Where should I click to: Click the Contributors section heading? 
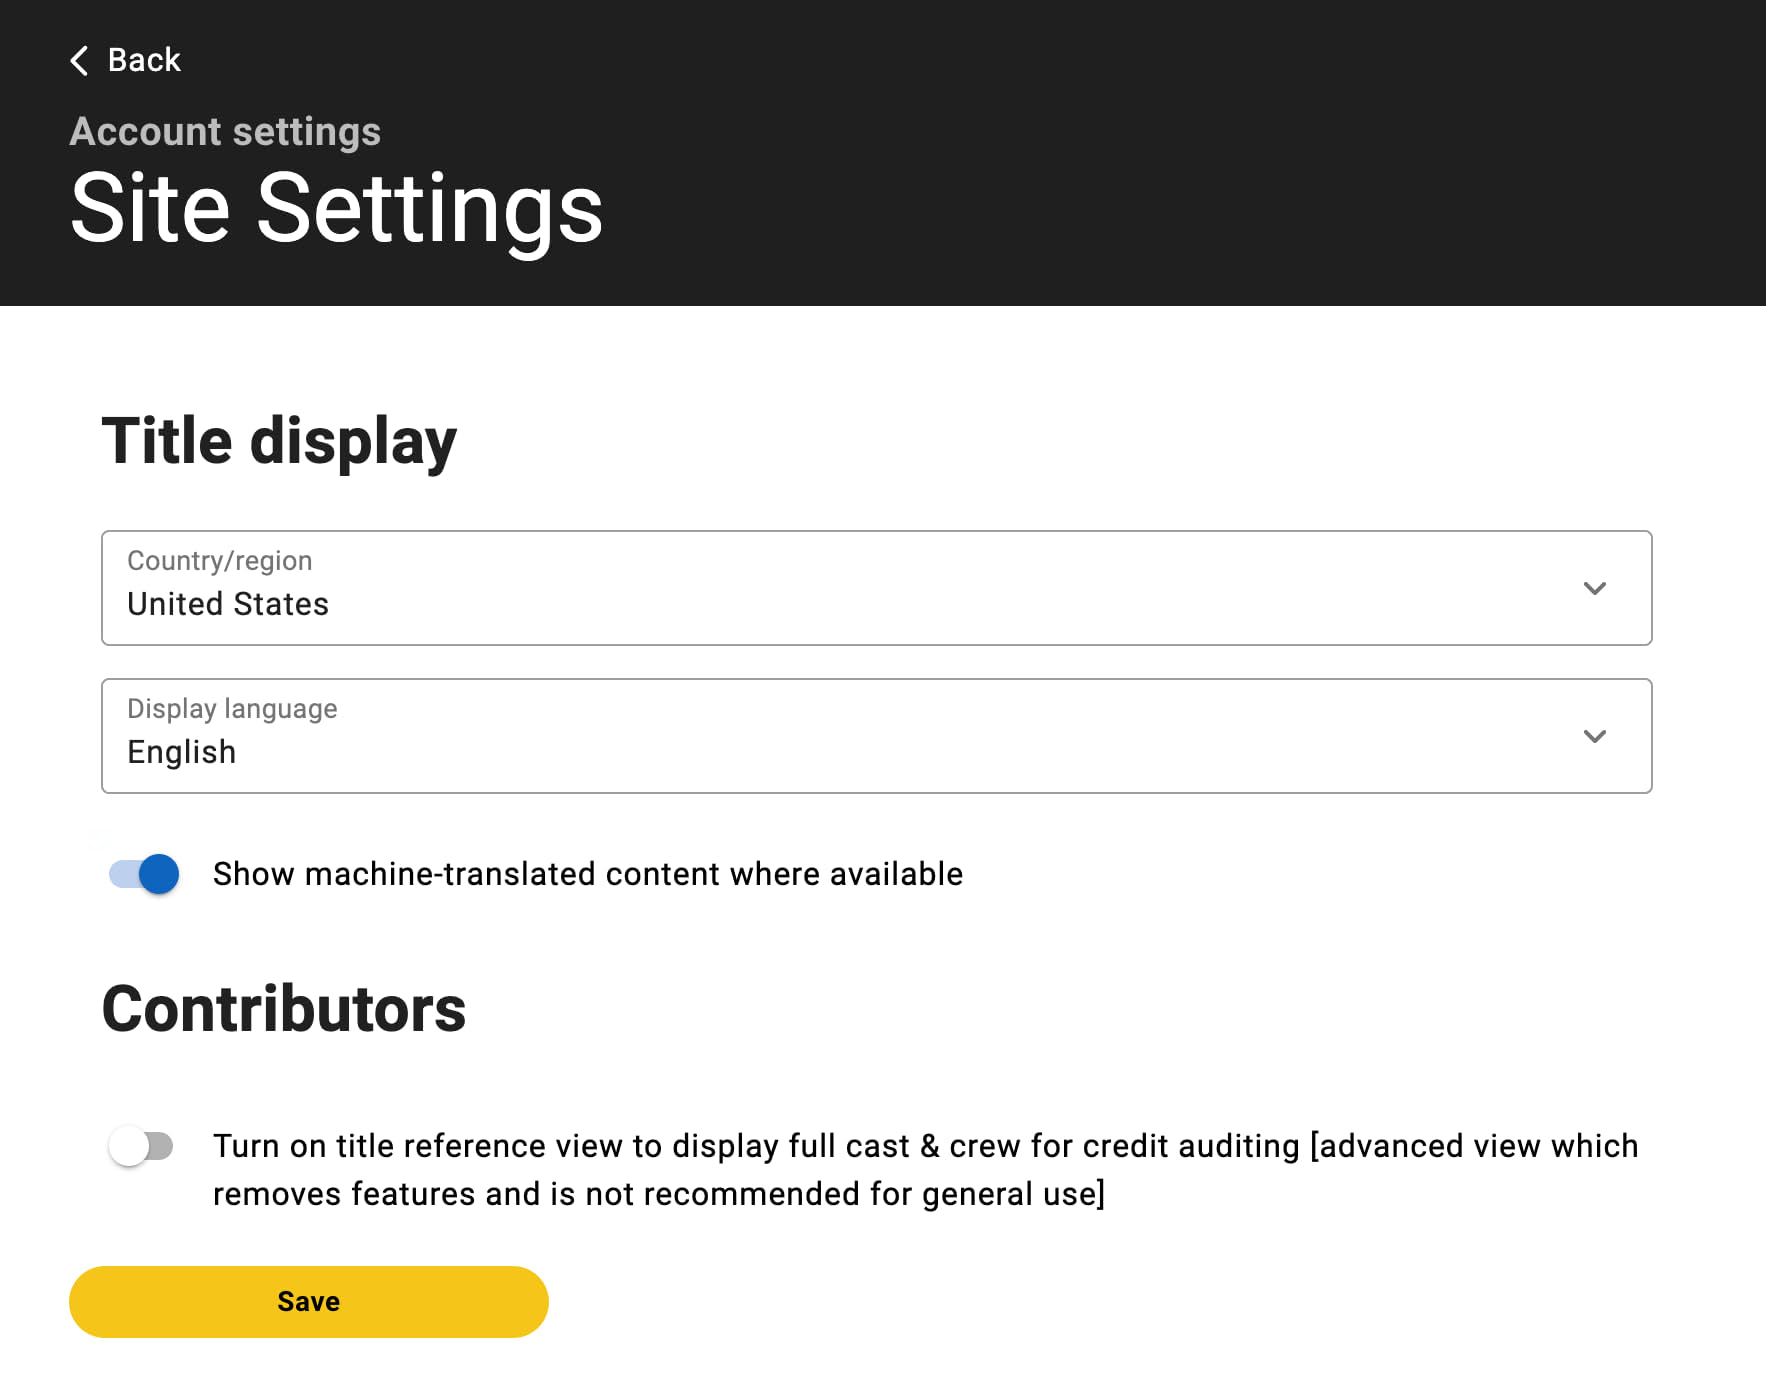(x=283, y=1009)
